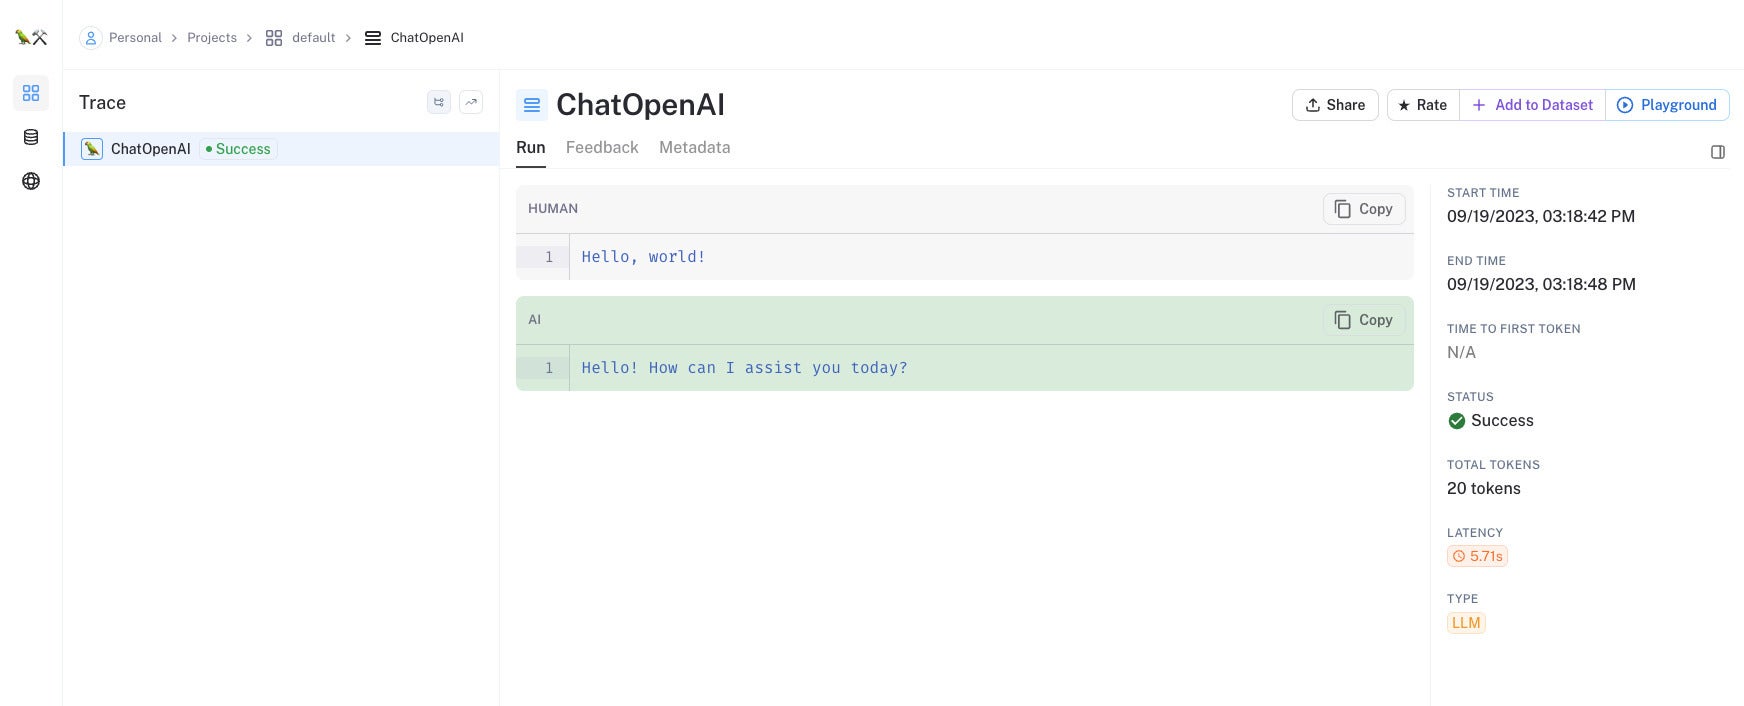Click the Success badge in trace row
Screen dimensions: 1744x706
pyautogui.click(x=238, y=149)
